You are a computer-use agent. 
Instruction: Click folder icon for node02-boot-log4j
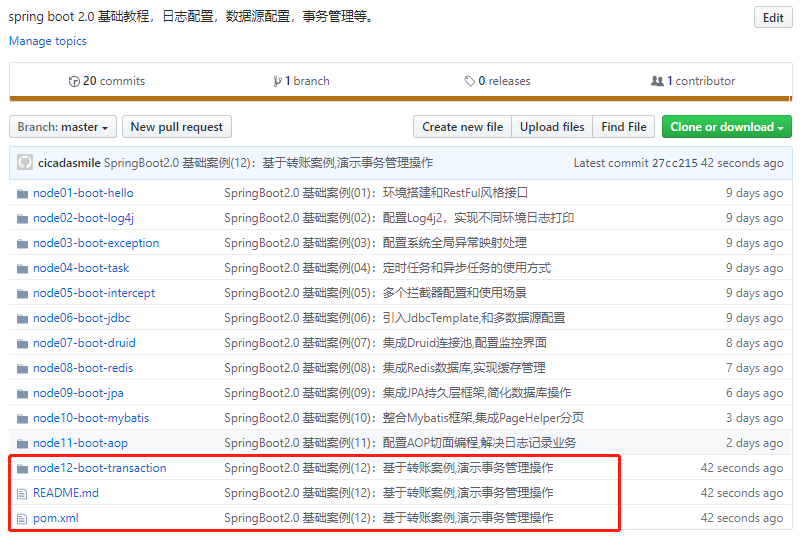tap(22, 219)
